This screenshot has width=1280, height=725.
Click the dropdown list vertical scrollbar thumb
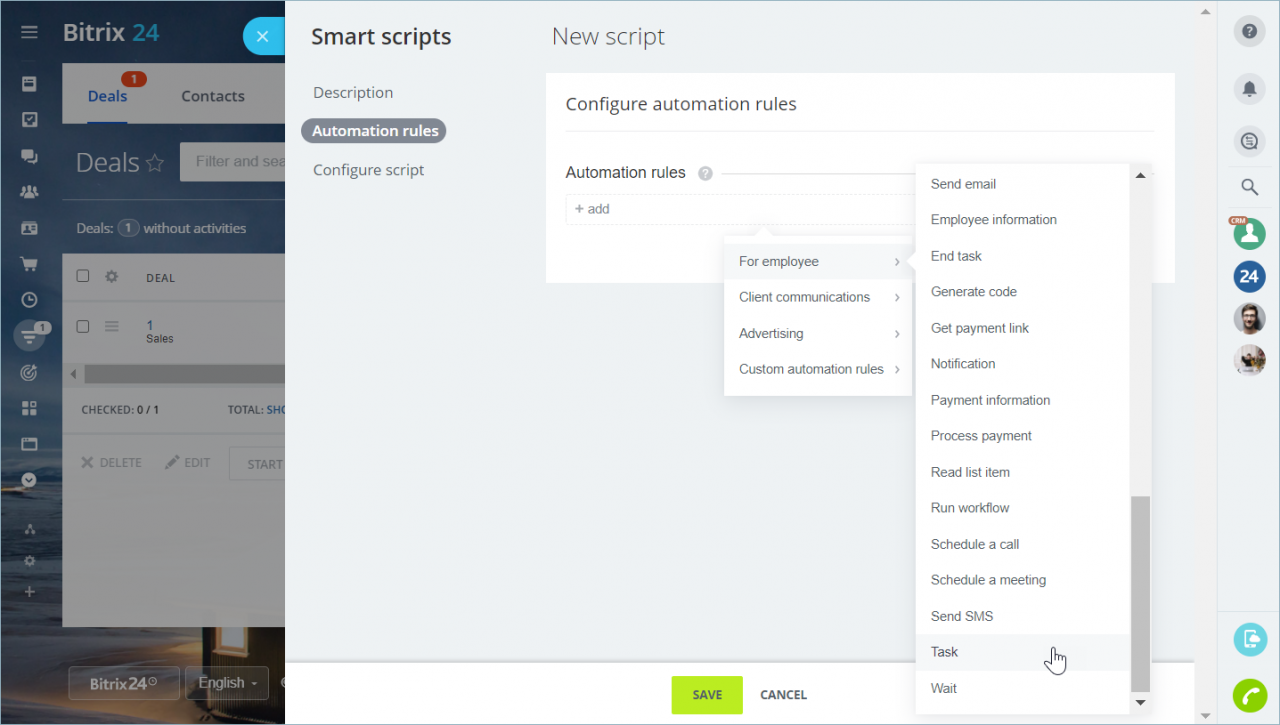[x=1140, y=594]
